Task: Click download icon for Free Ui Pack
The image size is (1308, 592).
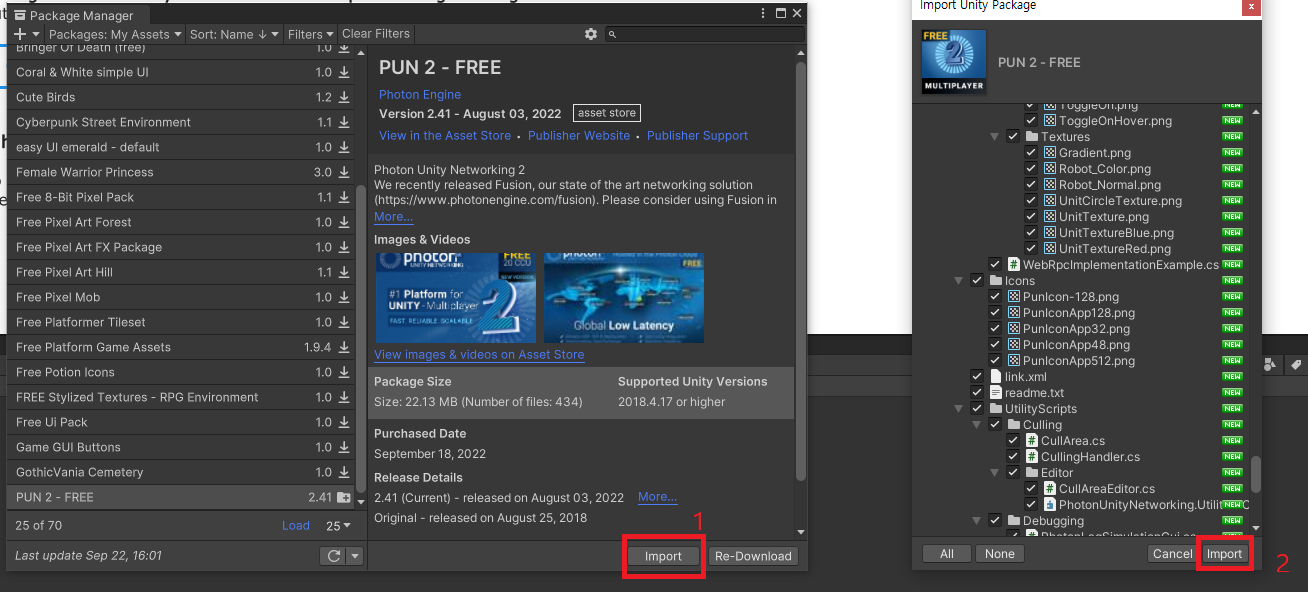Action: (344, 422)
